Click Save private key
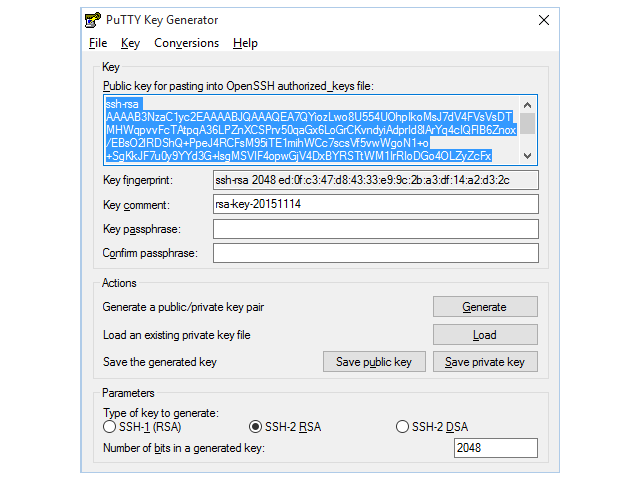 pos(485,362)
